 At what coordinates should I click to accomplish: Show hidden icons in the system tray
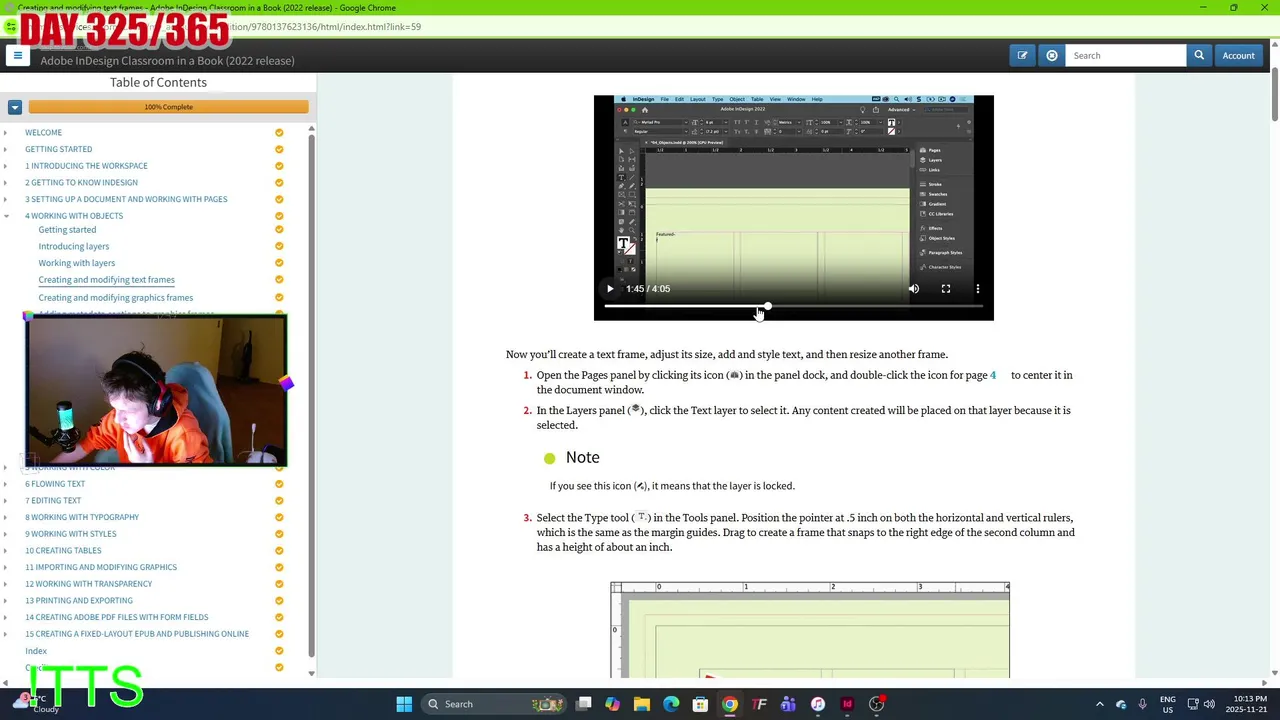[1100, 704]
